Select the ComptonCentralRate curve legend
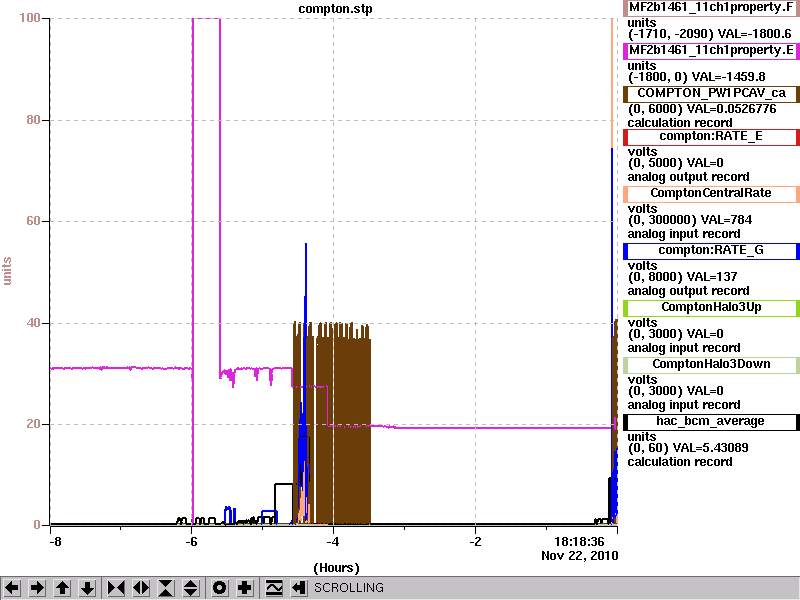 click(711, 193)
